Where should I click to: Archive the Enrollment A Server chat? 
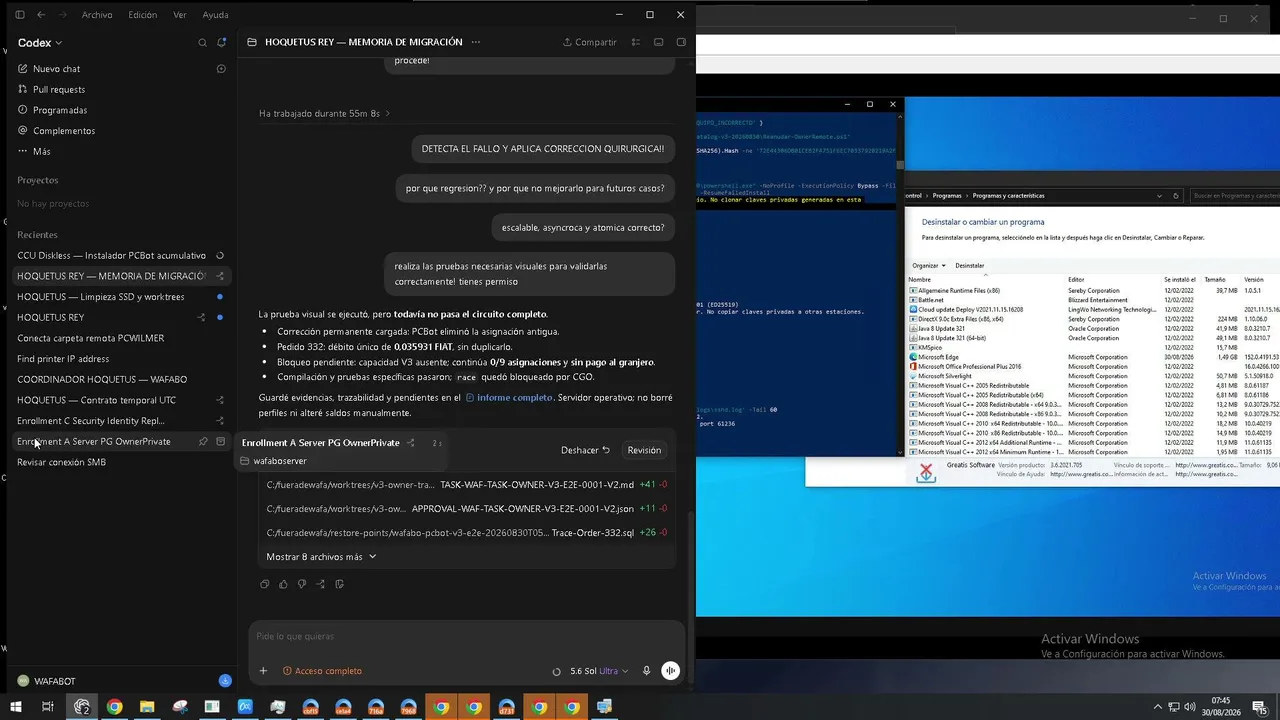point(221,442)
